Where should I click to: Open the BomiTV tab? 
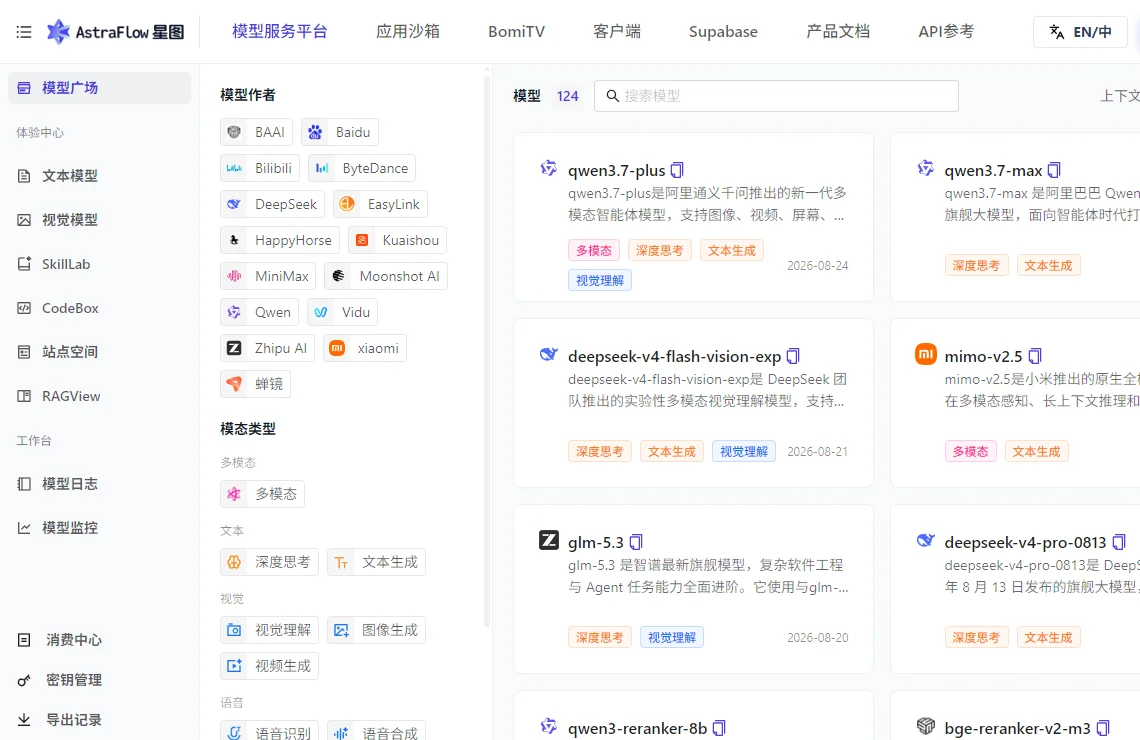click(516, 31)
